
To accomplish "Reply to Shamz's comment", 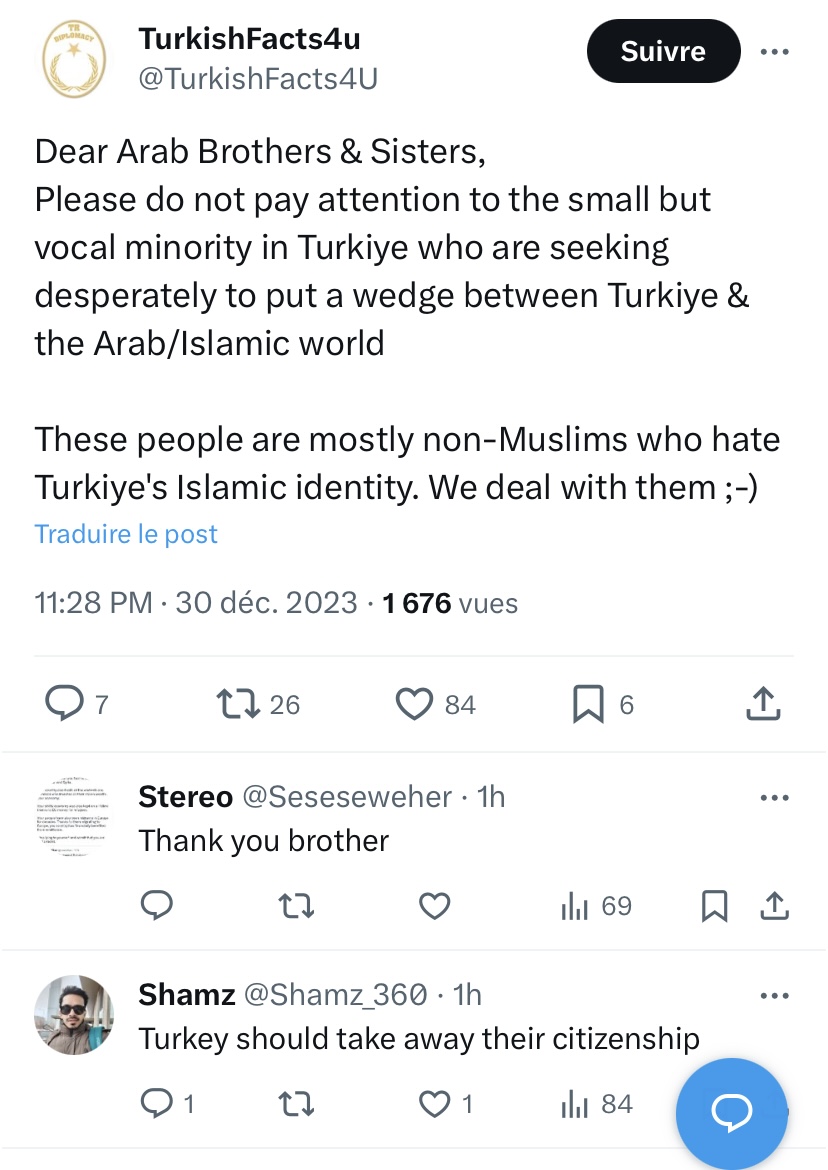I will (x=157, y=1103).
